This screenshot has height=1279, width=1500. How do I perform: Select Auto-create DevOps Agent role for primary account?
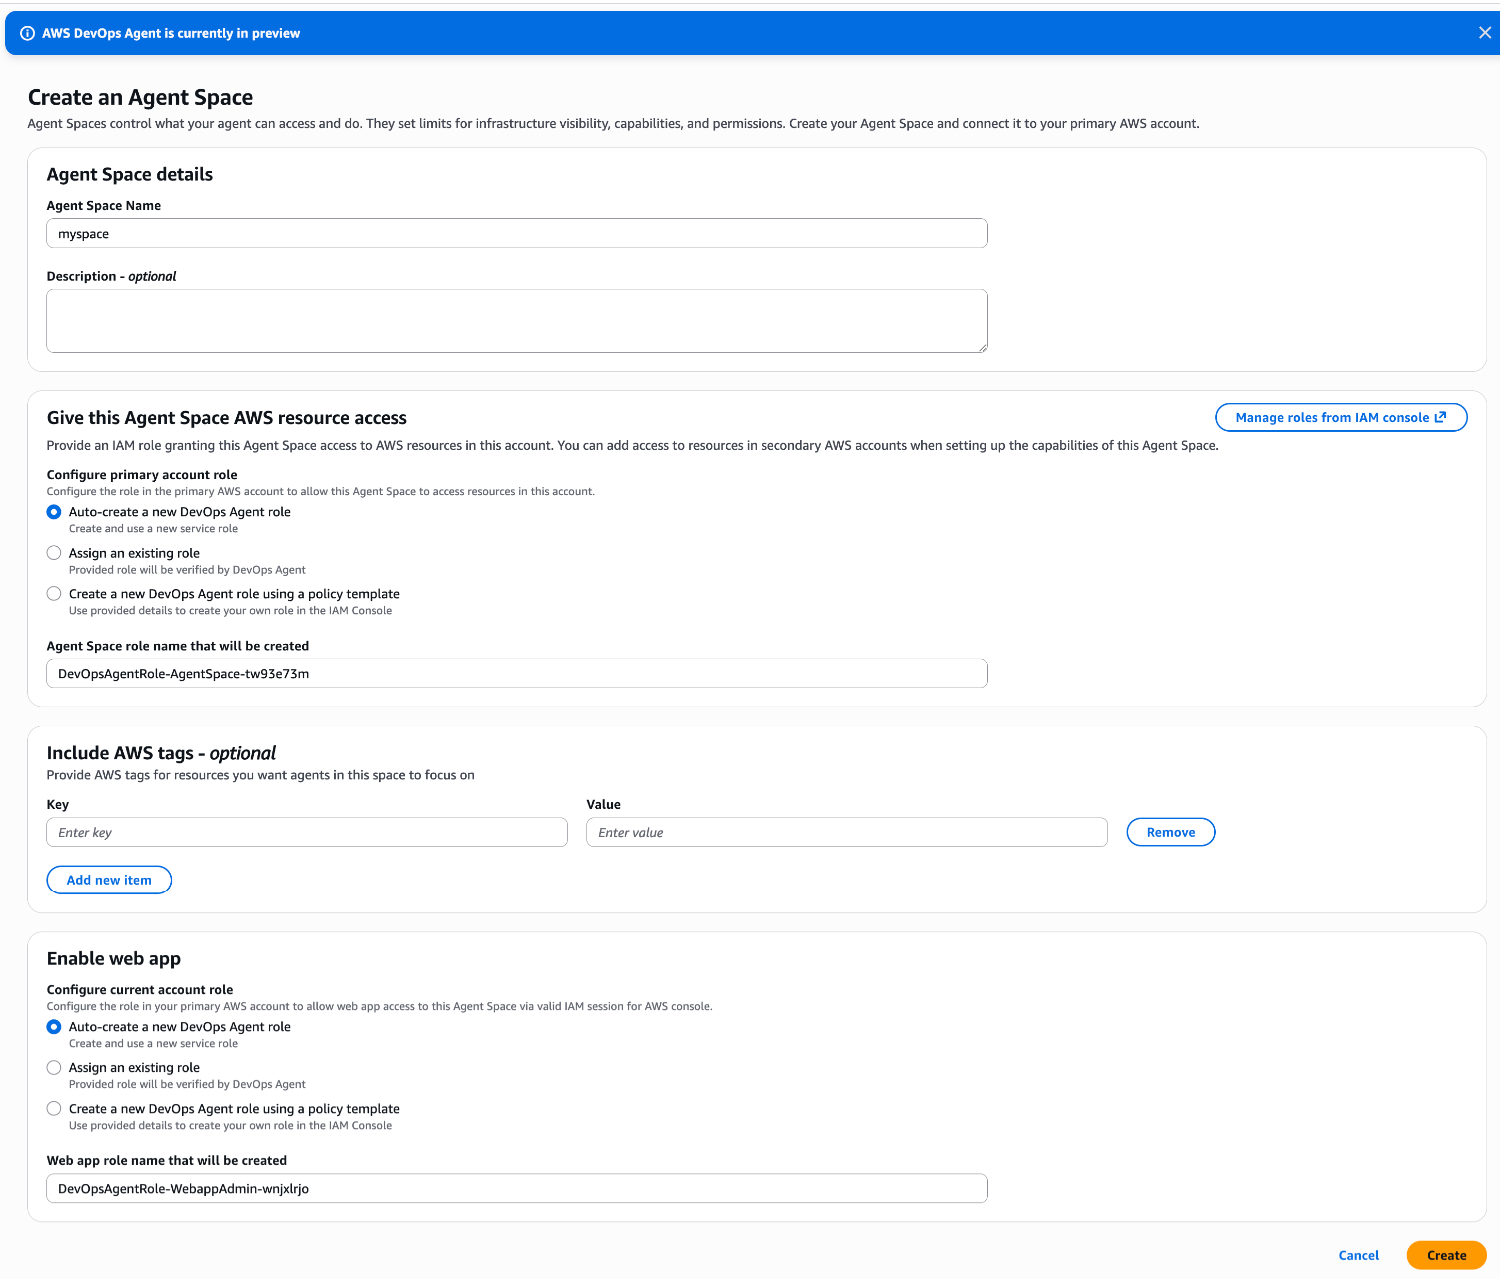(x=54, y=512)
